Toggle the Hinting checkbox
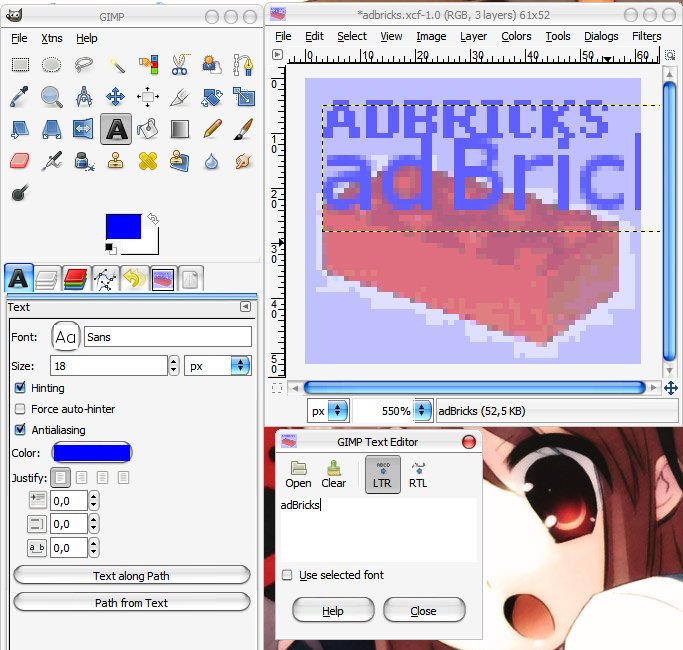This screenshot has width=683, height=650. point(20,388)
